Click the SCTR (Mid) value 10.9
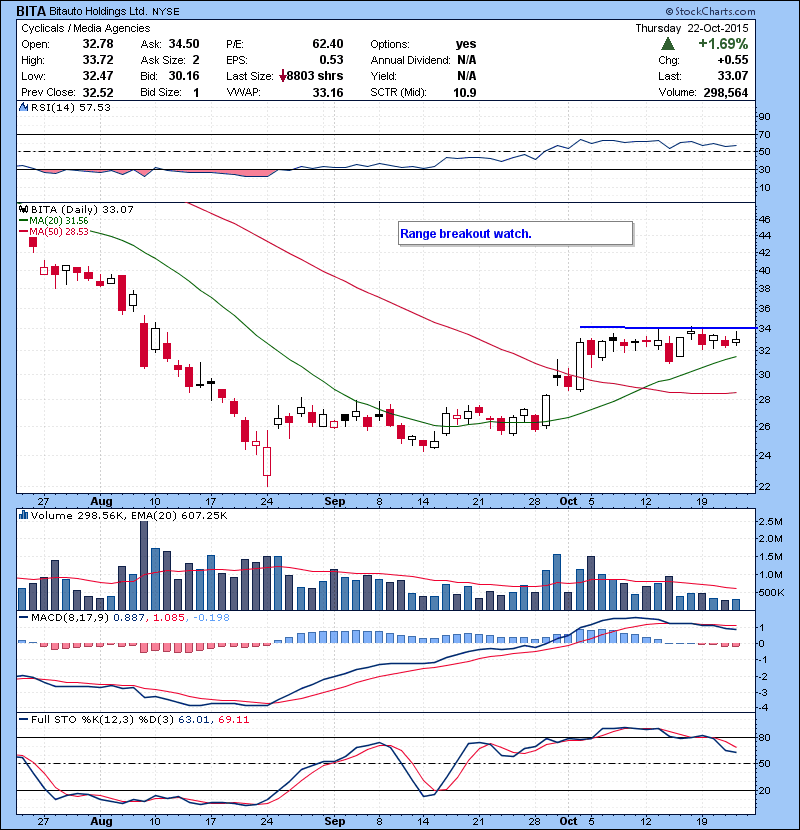Viewport: 800px width, 830px height. [x=465, y=93]
